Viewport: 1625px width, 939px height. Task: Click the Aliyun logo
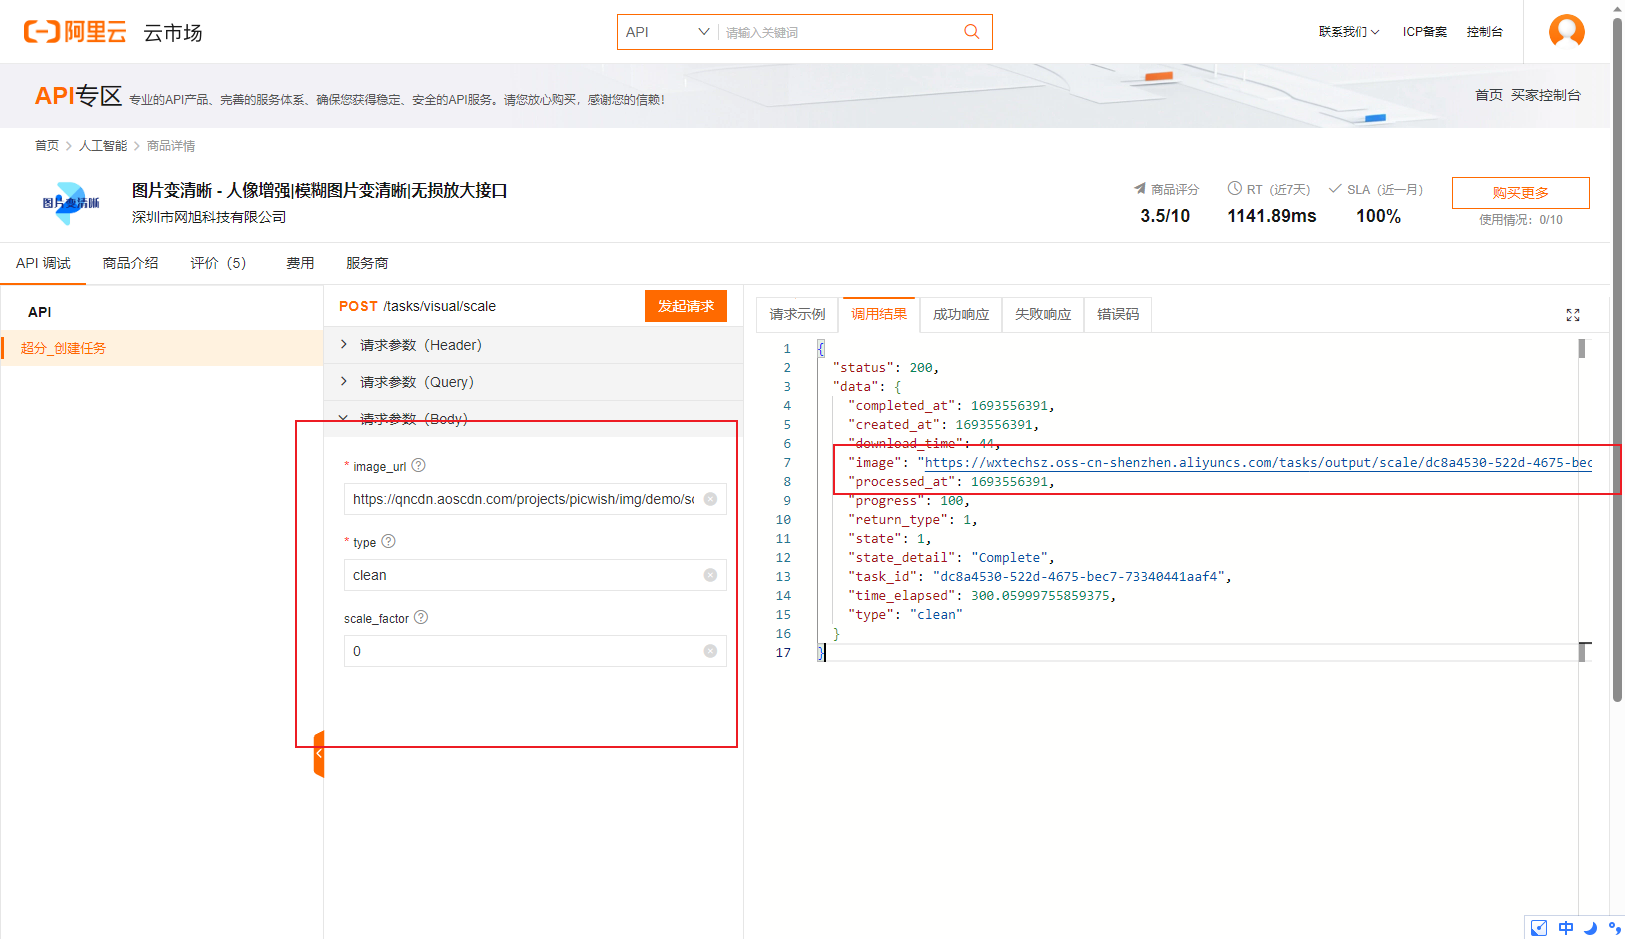(x=75, y=32)
